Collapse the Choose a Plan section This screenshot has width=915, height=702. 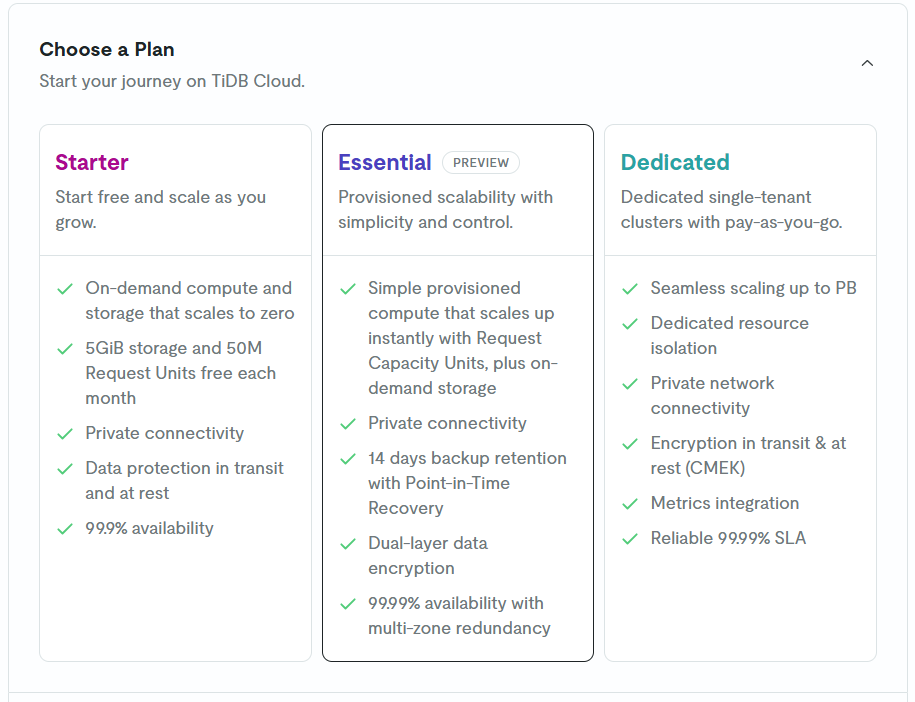coord(867,63)
